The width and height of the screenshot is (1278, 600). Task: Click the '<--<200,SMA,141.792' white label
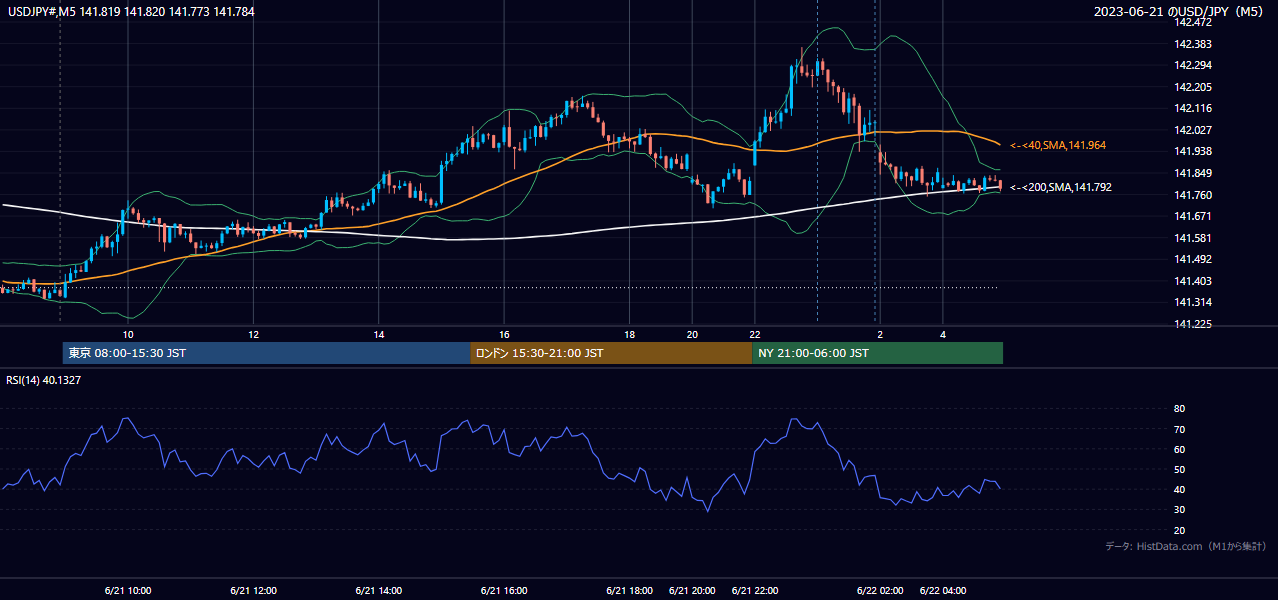(1060, 187)
